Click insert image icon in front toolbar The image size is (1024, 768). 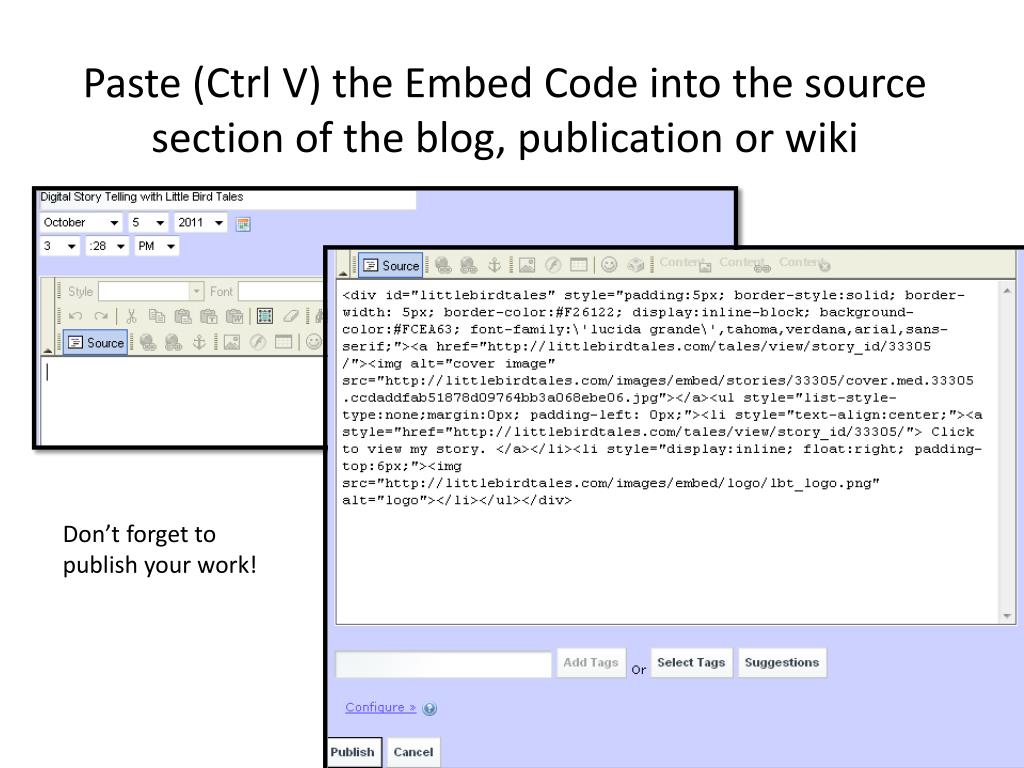527,264
